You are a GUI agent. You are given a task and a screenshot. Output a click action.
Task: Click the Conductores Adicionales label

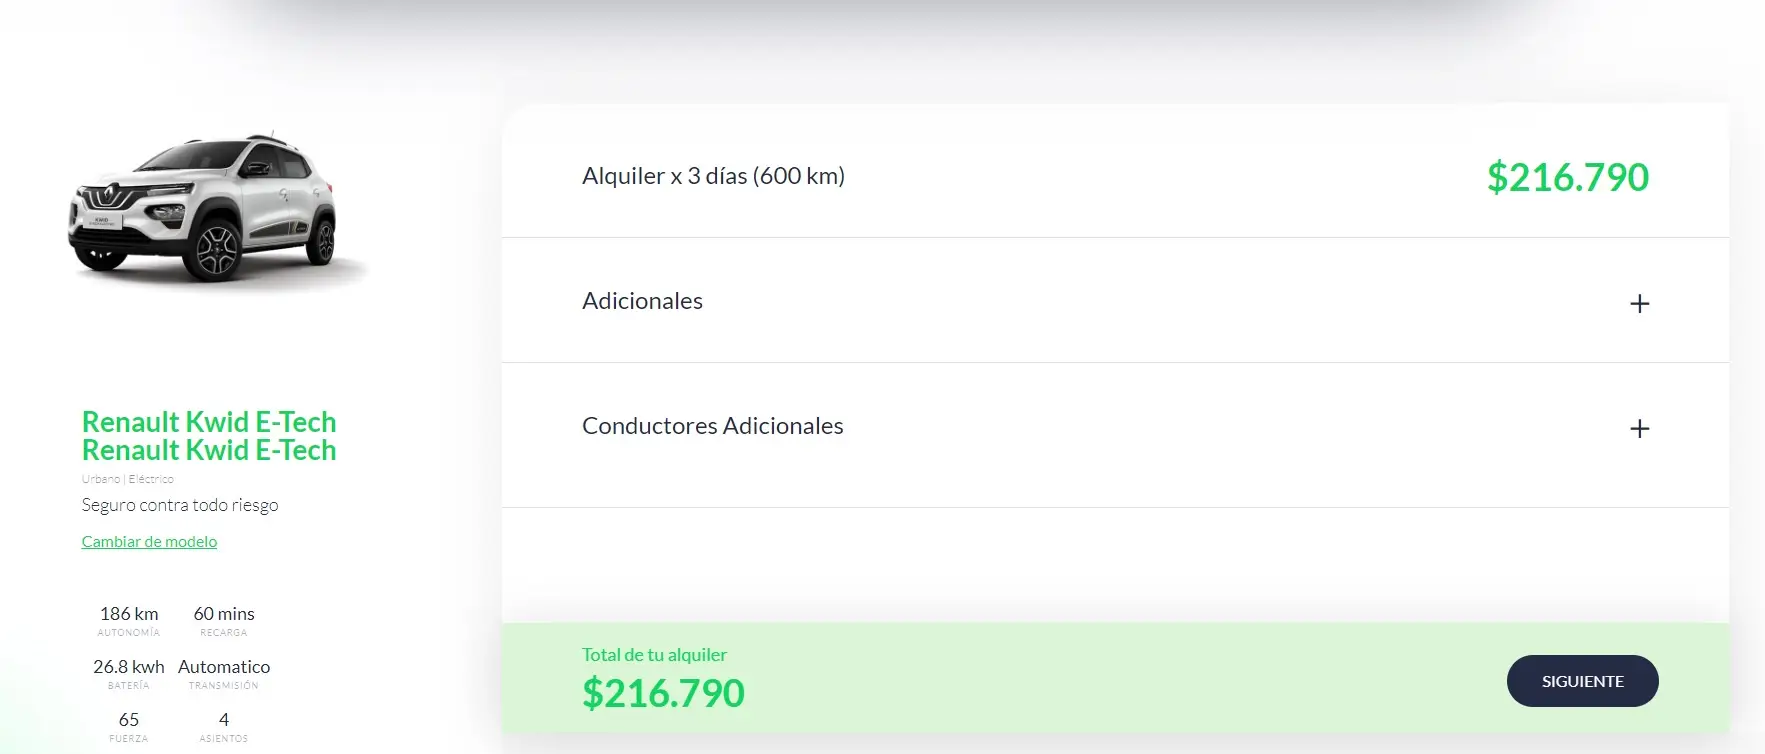click(712, 426)
